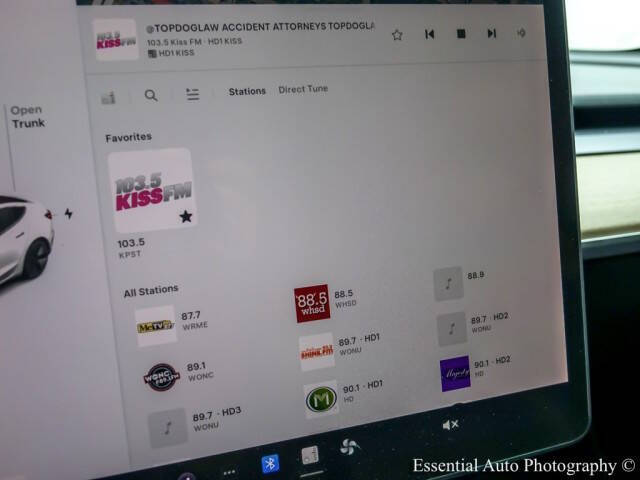Select the 90.1 HD1 station
Viewport: 640px width, 480px height.
click(322, 399)
